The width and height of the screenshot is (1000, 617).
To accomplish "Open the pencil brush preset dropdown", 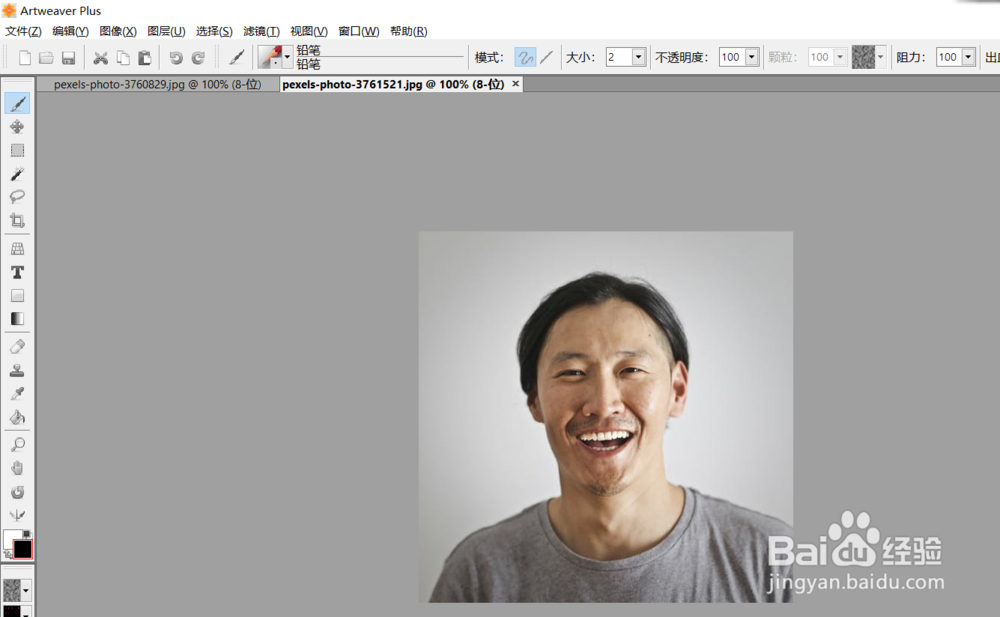I will (x=286, y=57).
